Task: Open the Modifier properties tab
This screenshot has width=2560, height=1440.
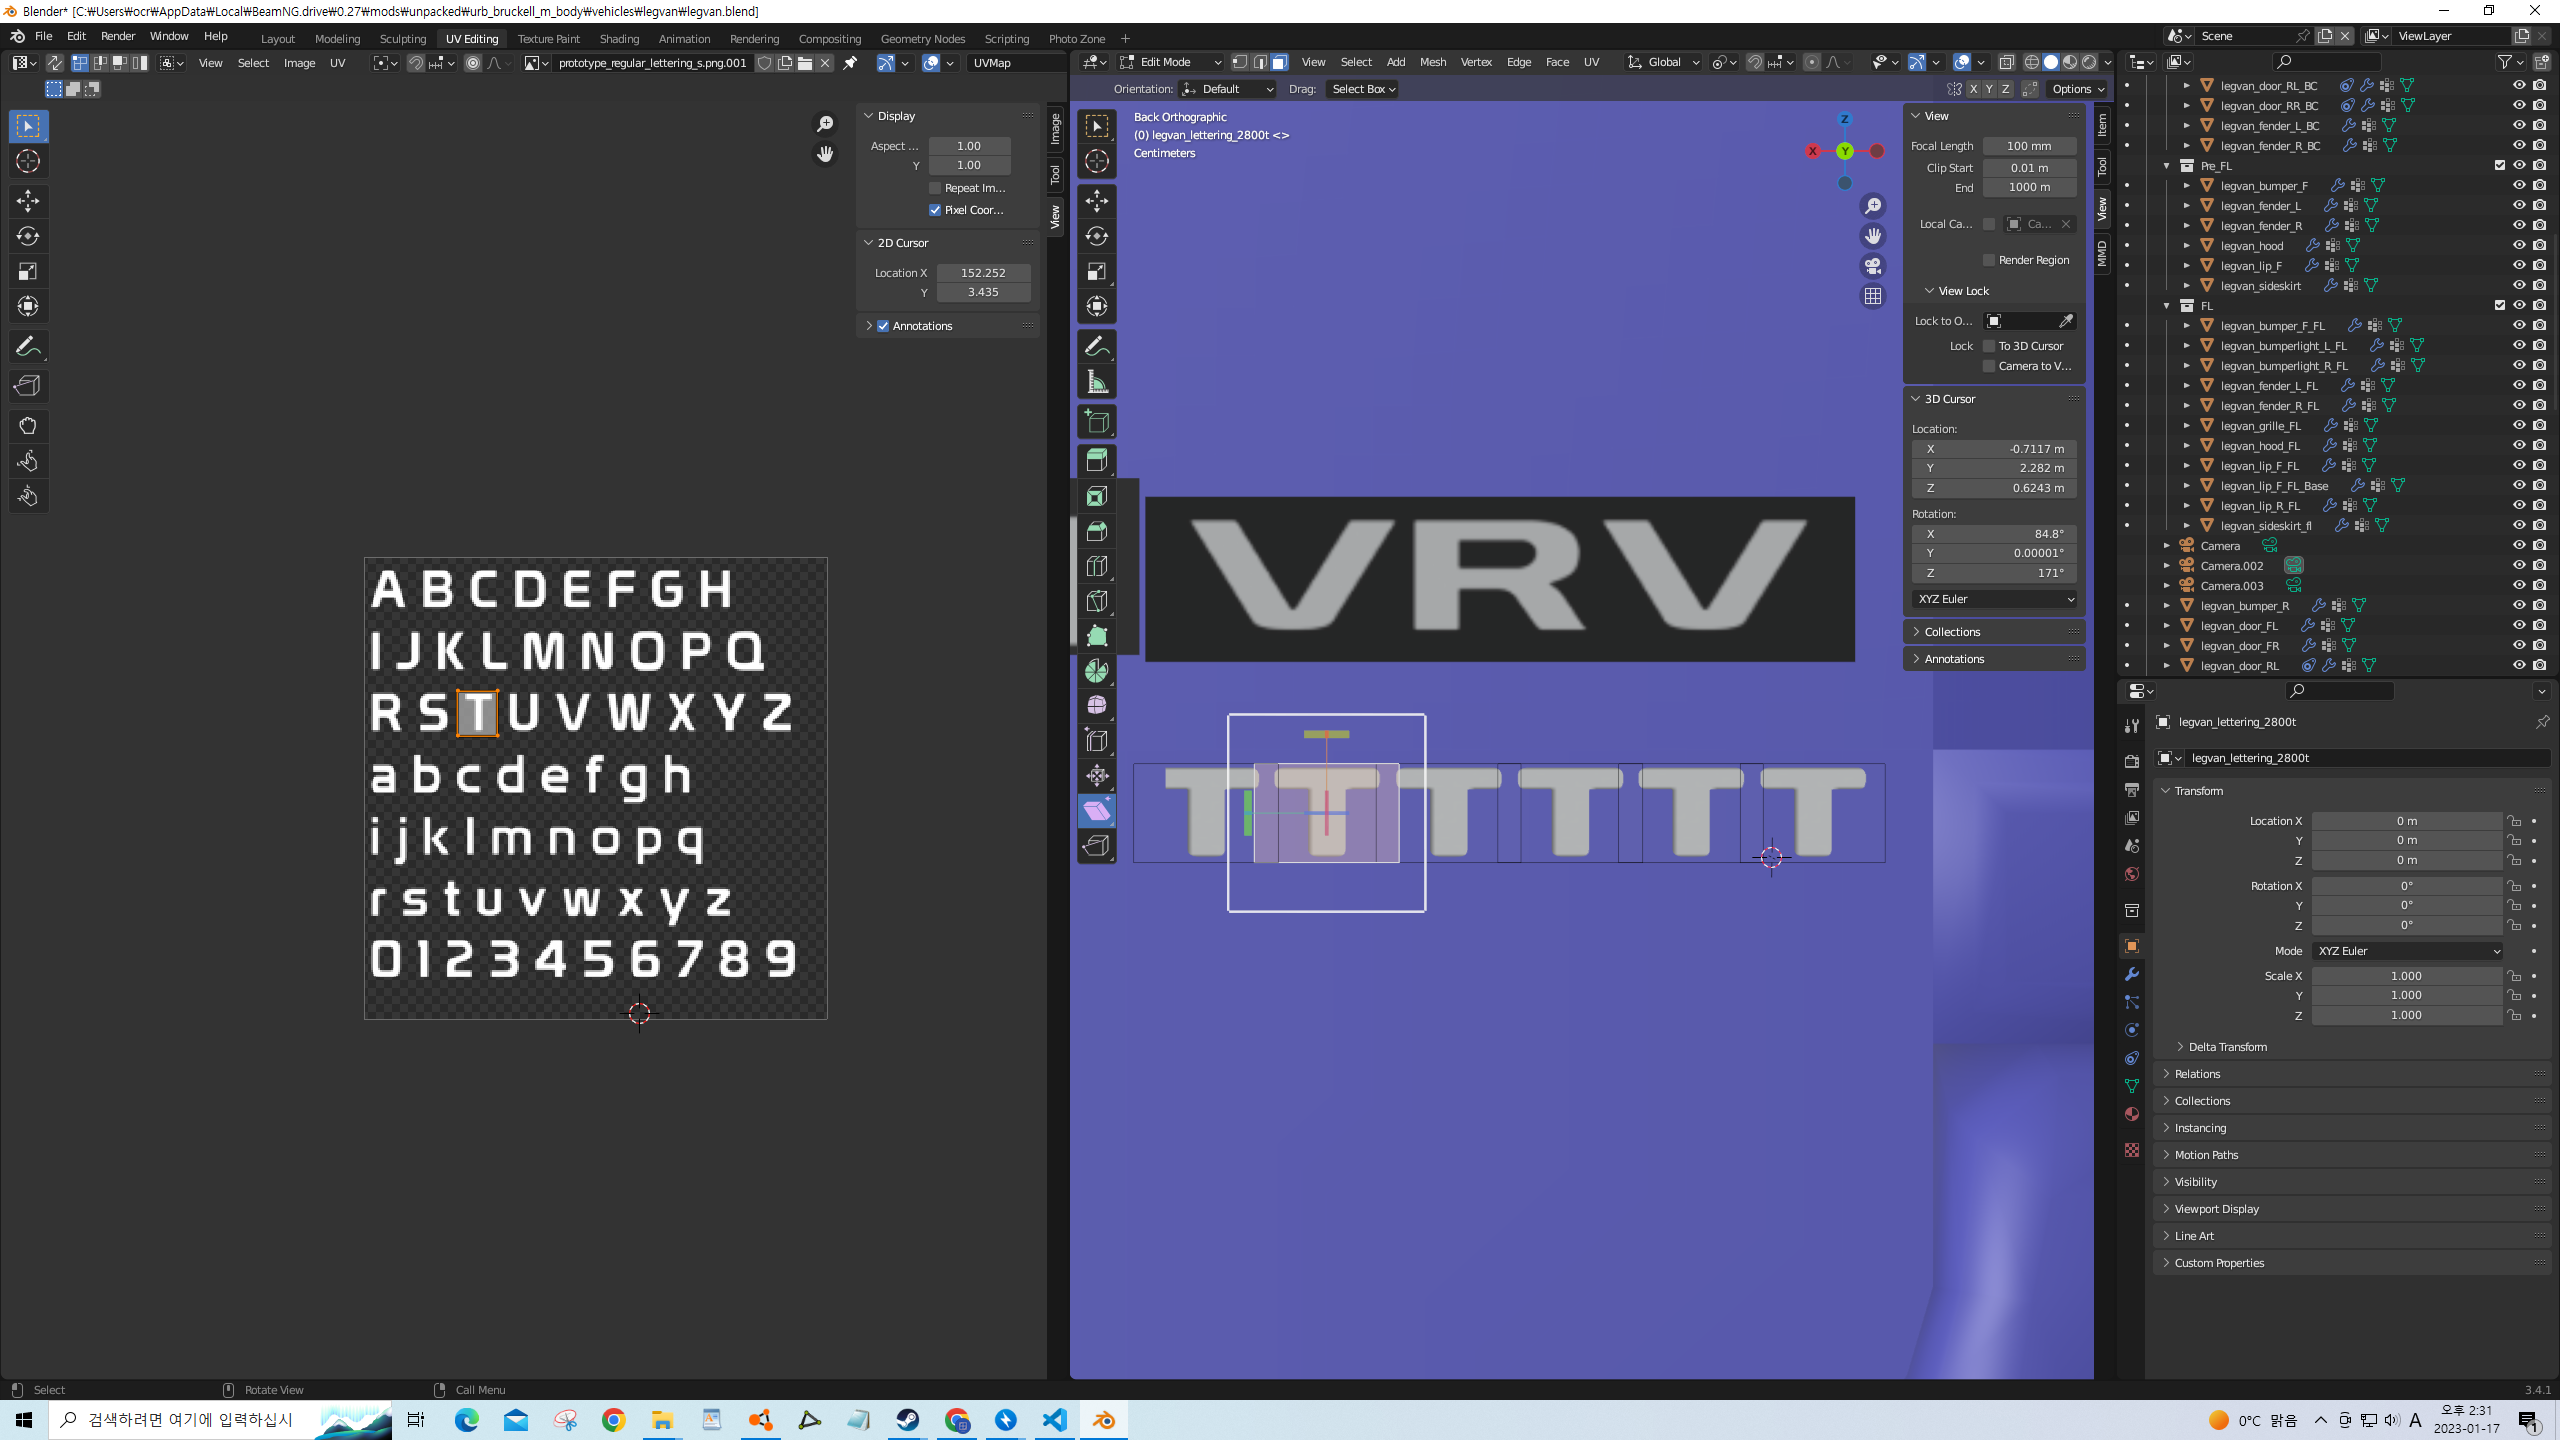Action: tap(2132, 974)
